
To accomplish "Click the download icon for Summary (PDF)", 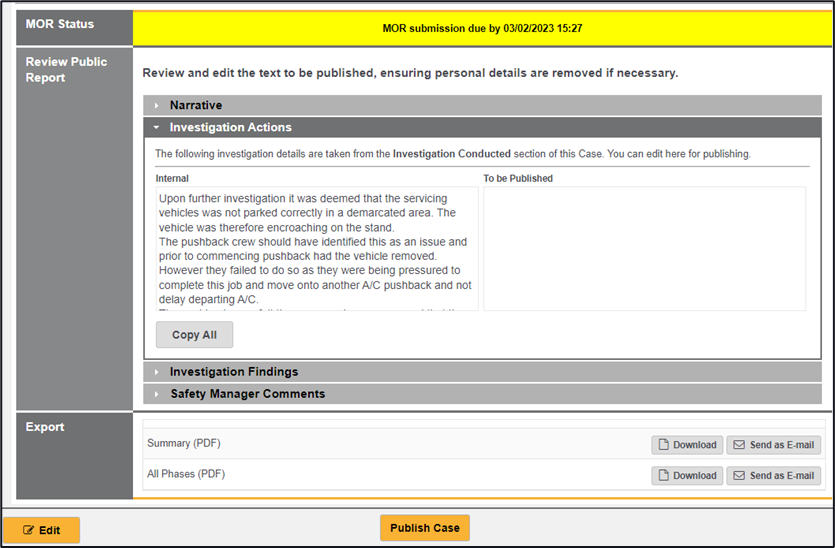I will [x=663, y=445].
